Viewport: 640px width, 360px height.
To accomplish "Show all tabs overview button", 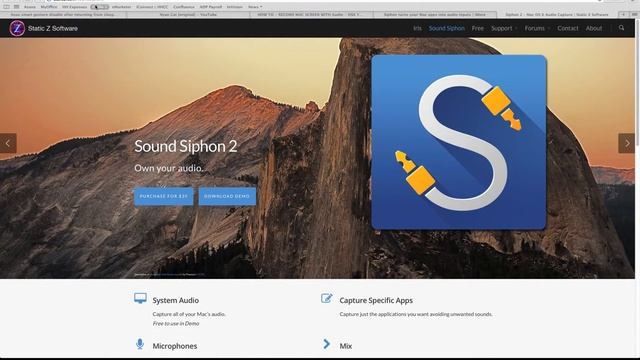I will coord(634,14).
